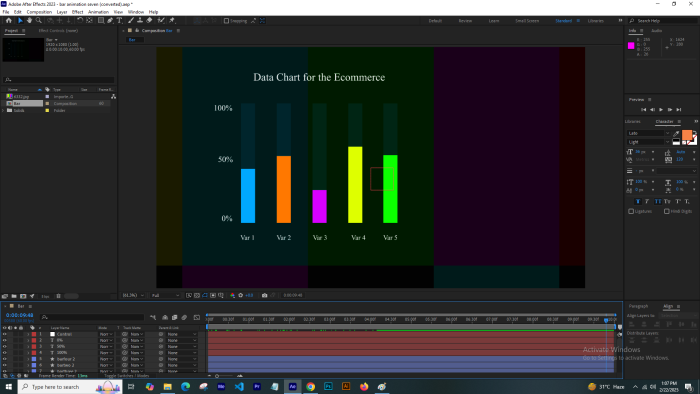Select the Eraser tool
Screen dimensions: 700x394
point(149,21)
